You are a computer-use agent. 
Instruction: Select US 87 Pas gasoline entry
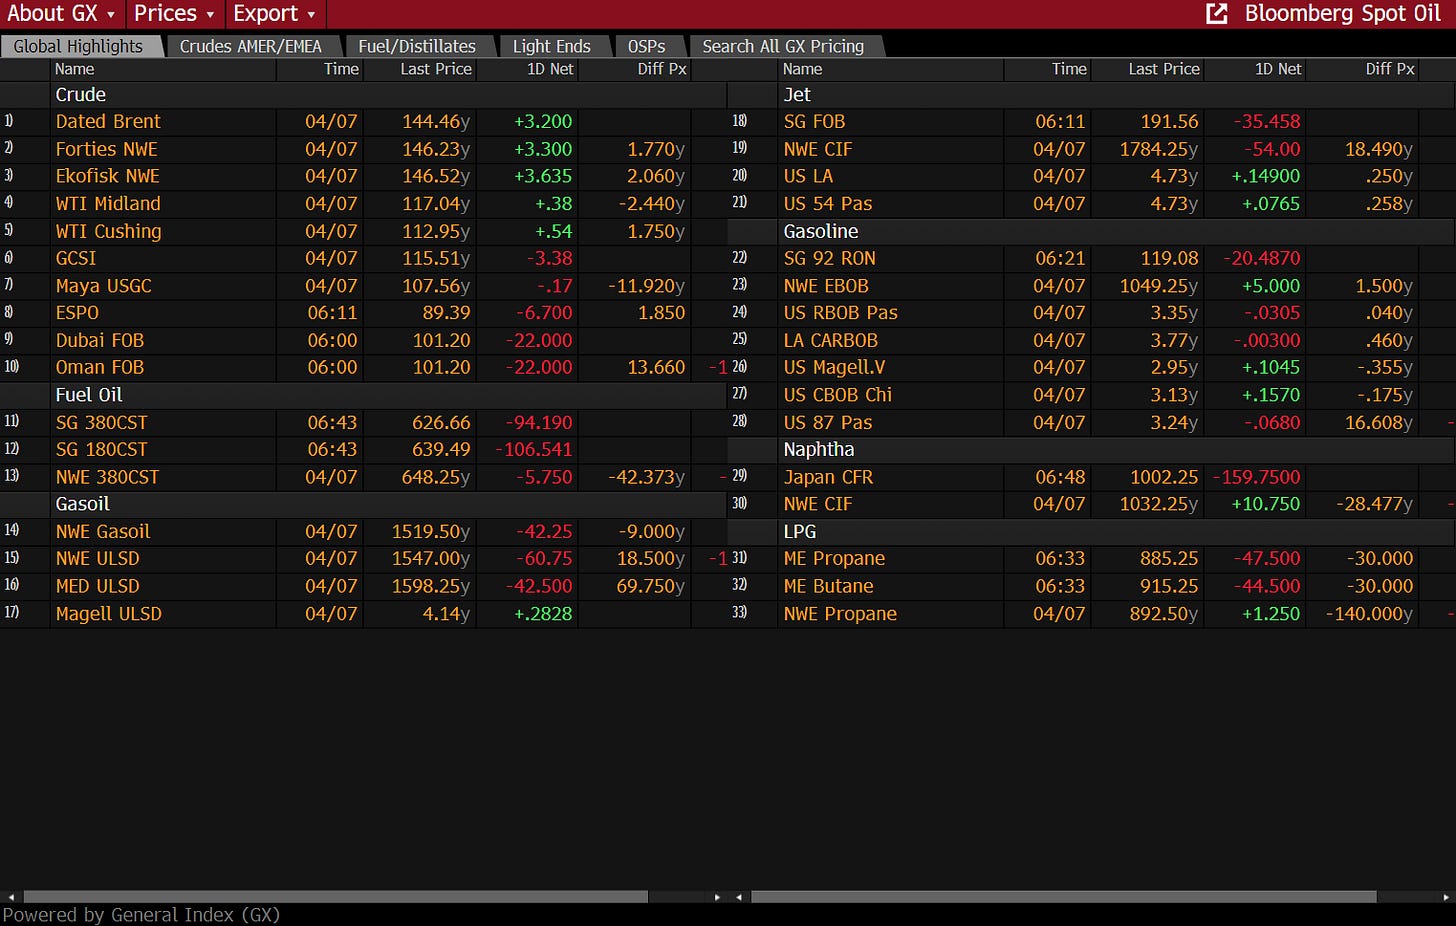1092,422
